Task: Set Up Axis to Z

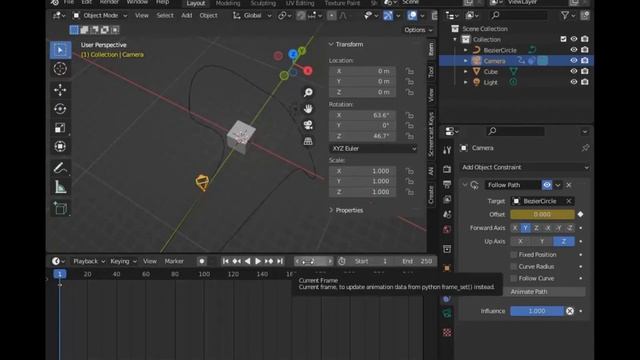Action: click(564, 242)
